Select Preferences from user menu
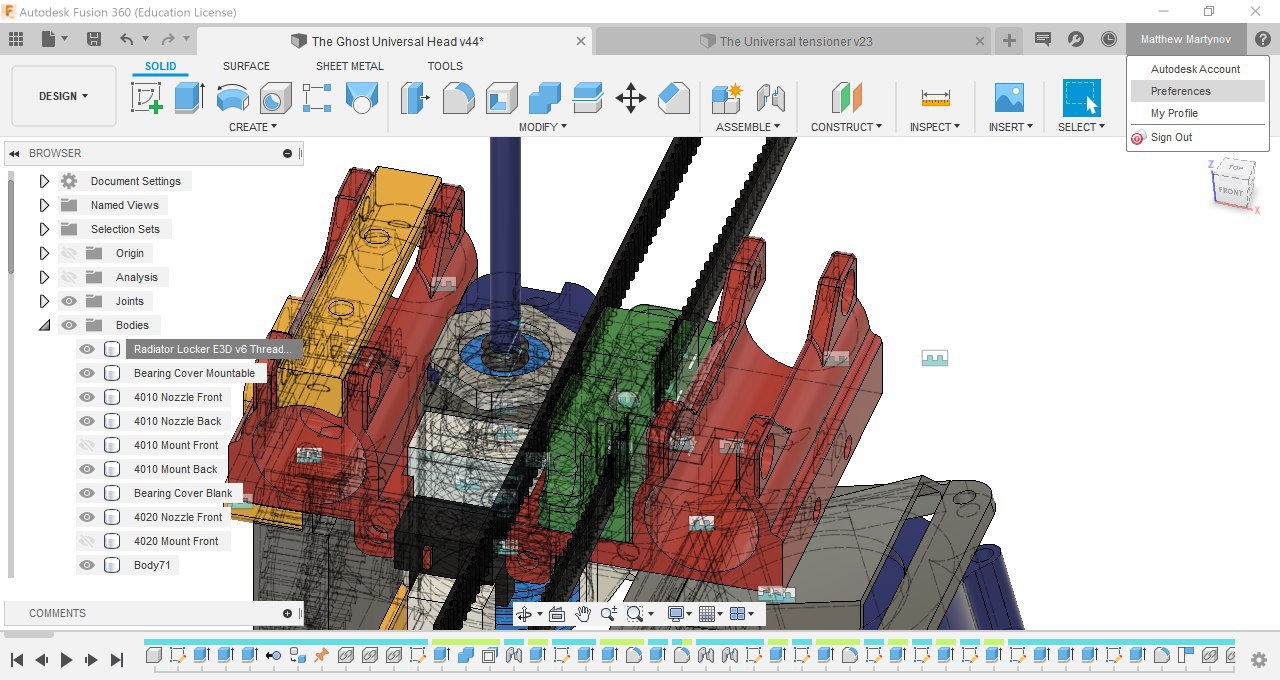Viewport: 1280px width, 680px height. 1197,91
